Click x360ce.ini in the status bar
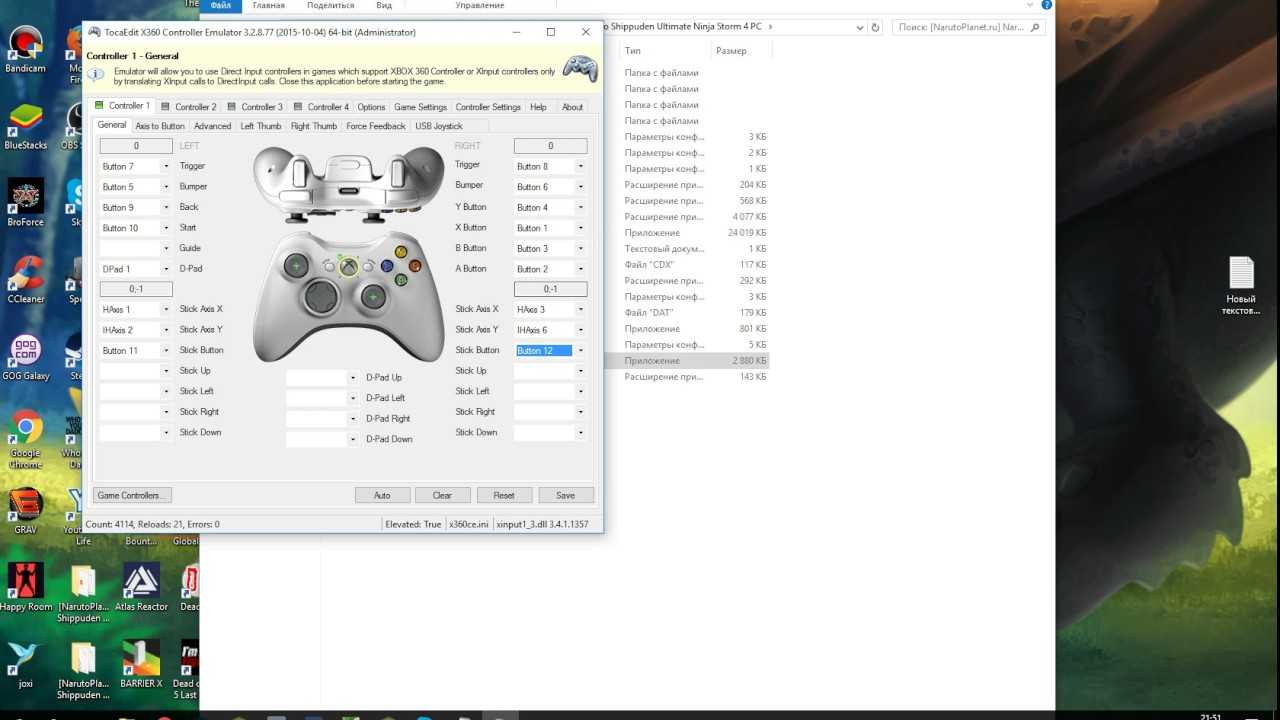This screenshot has width=1280, height=720. coord(468,524)
